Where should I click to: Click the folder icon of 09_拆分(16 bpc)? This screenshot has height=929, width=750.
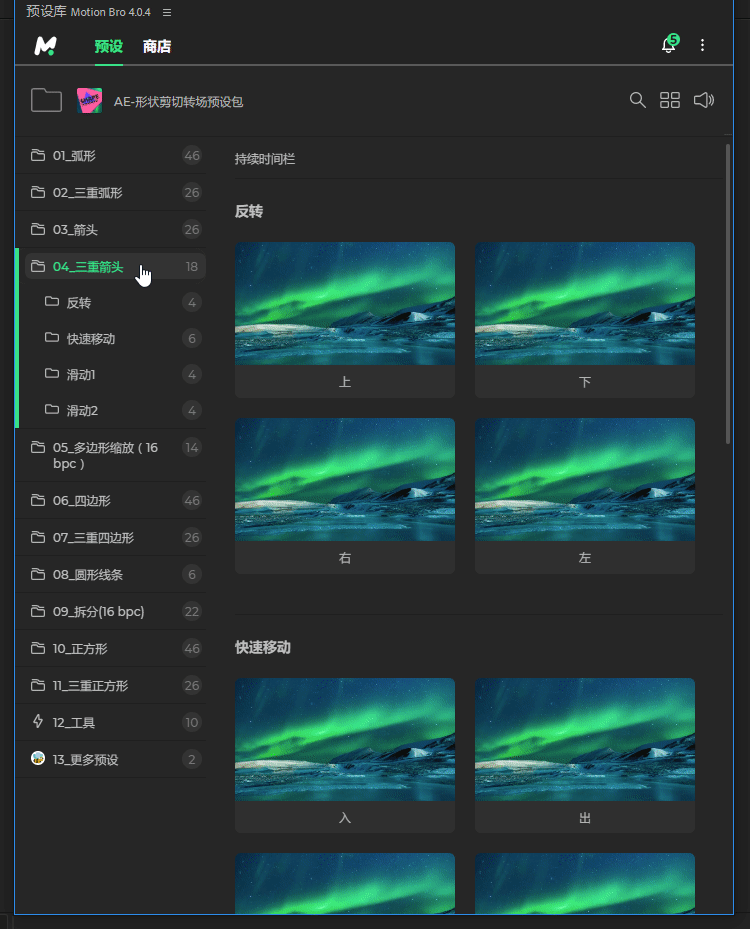click(x=38, y=611)
